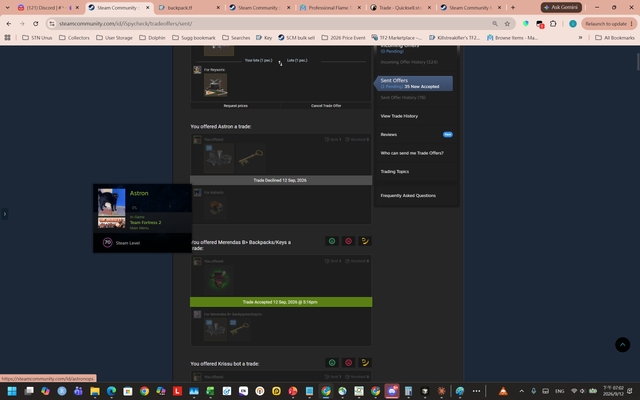Open the STN Unus bookmark folder
The width and height of the screenshot is (640, 400).
[37, 38]
